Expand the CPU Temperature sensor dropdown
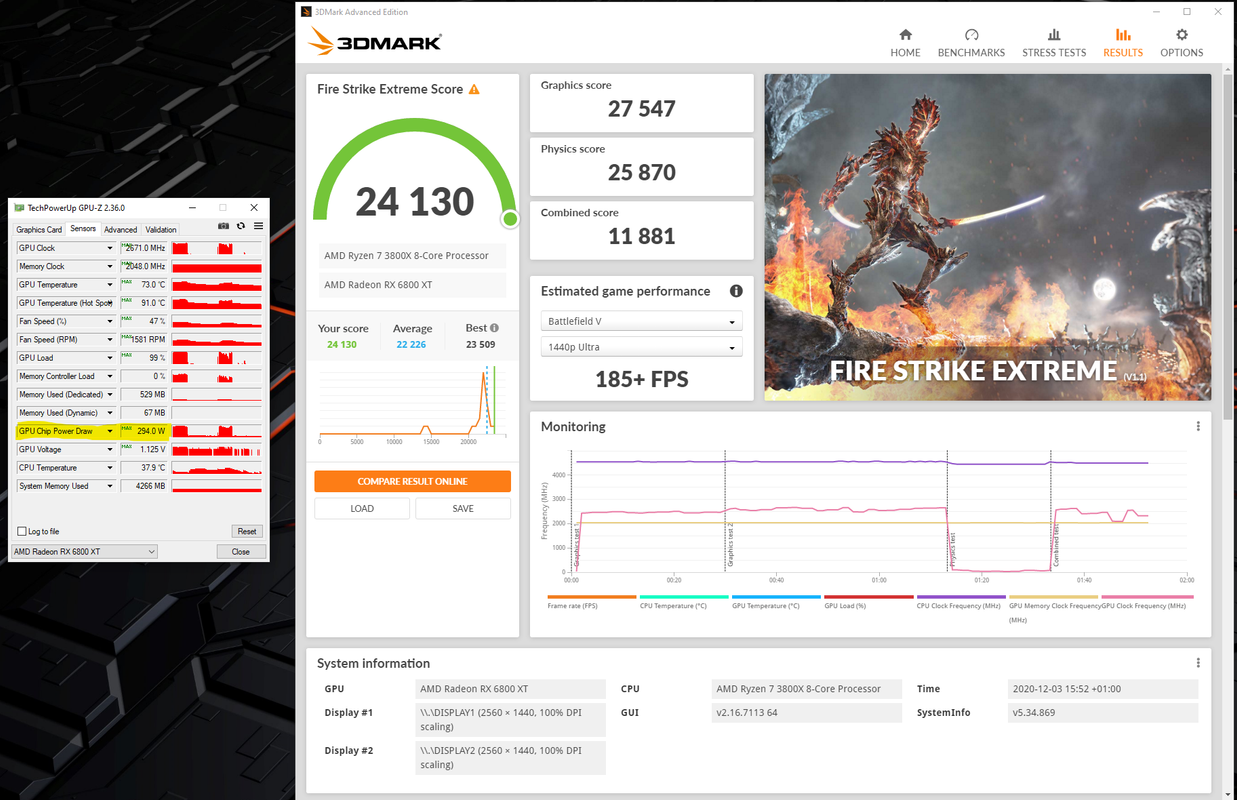1237x800 pixels. [x=110, y=468]
